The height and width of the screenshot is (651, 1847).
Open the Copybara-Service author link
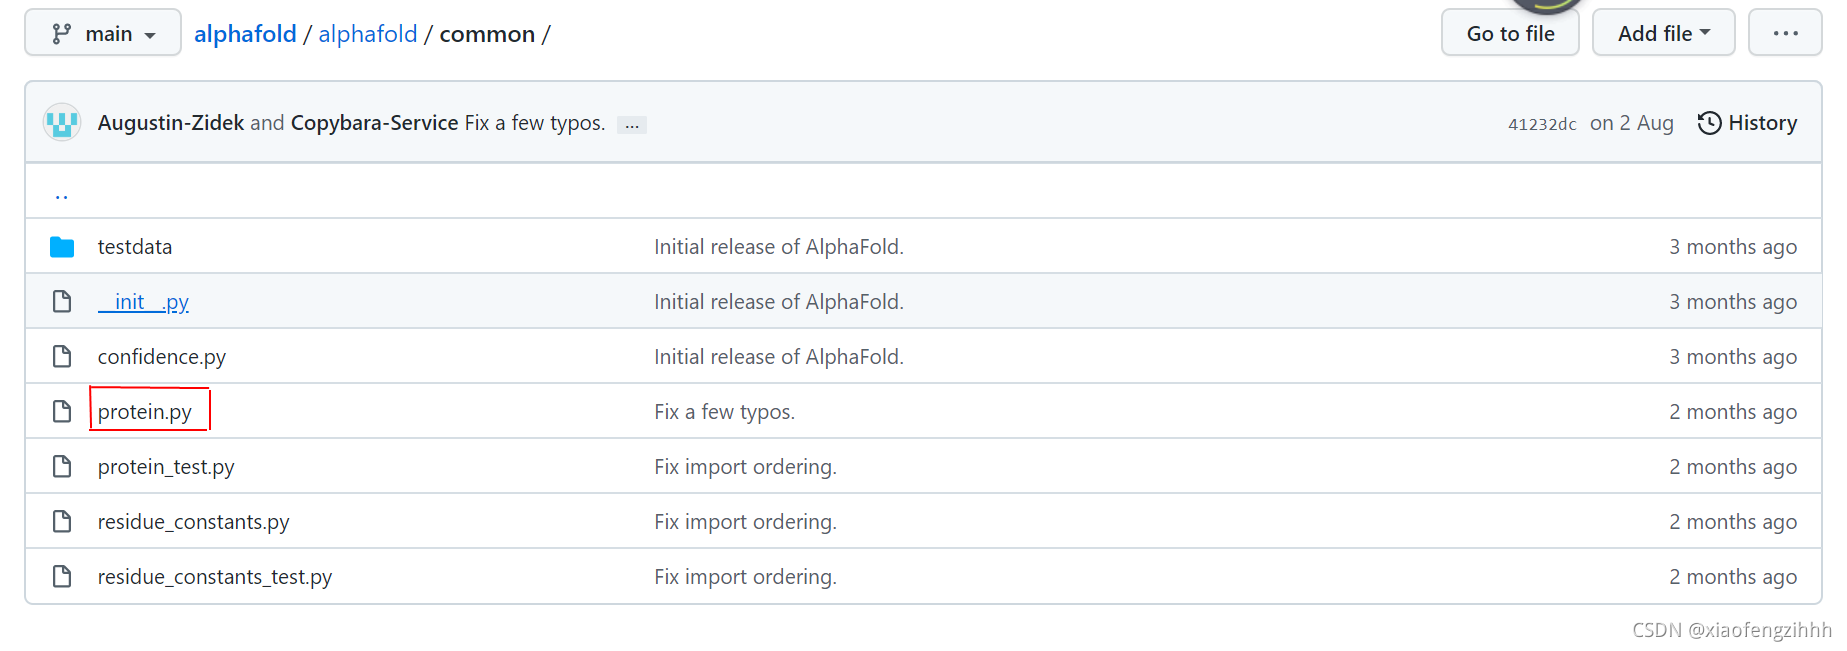point(374,123)
